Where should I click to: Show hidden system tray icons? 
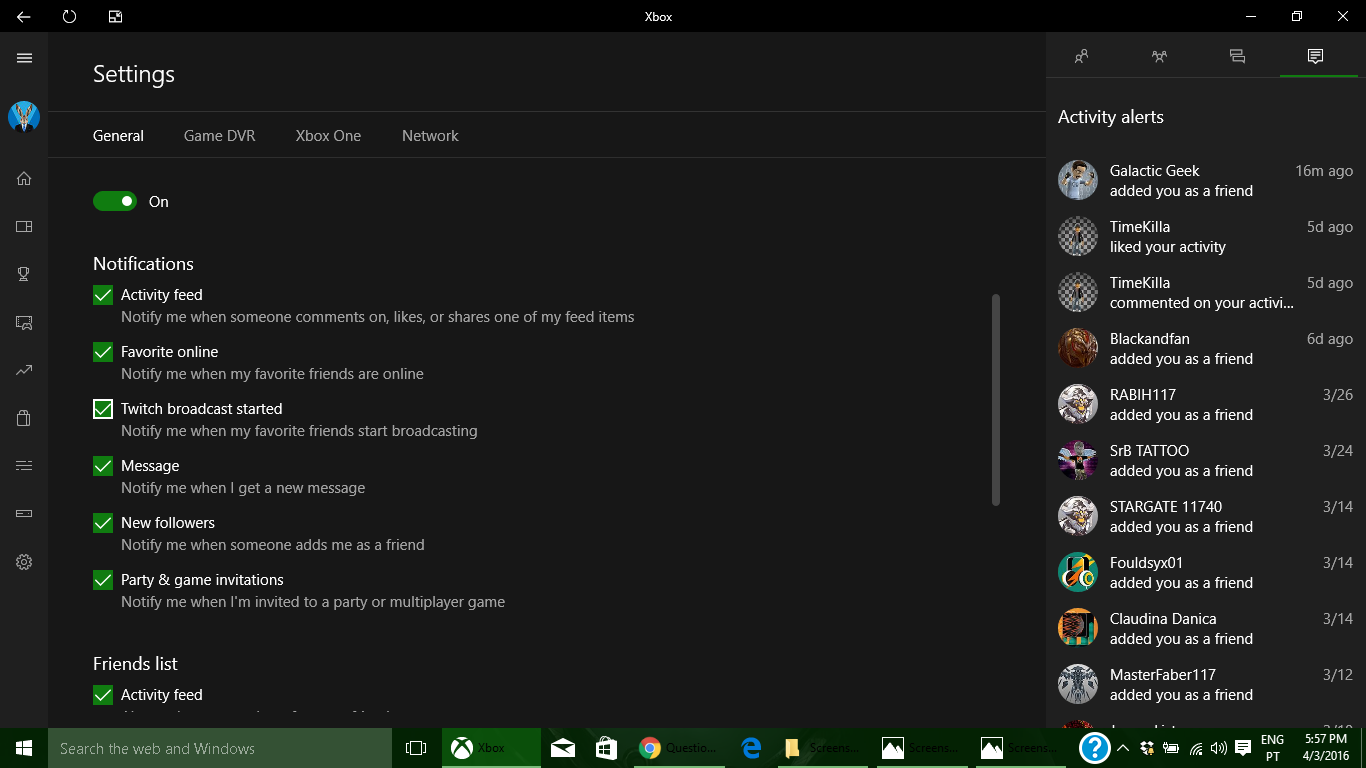pos(1122,748)
